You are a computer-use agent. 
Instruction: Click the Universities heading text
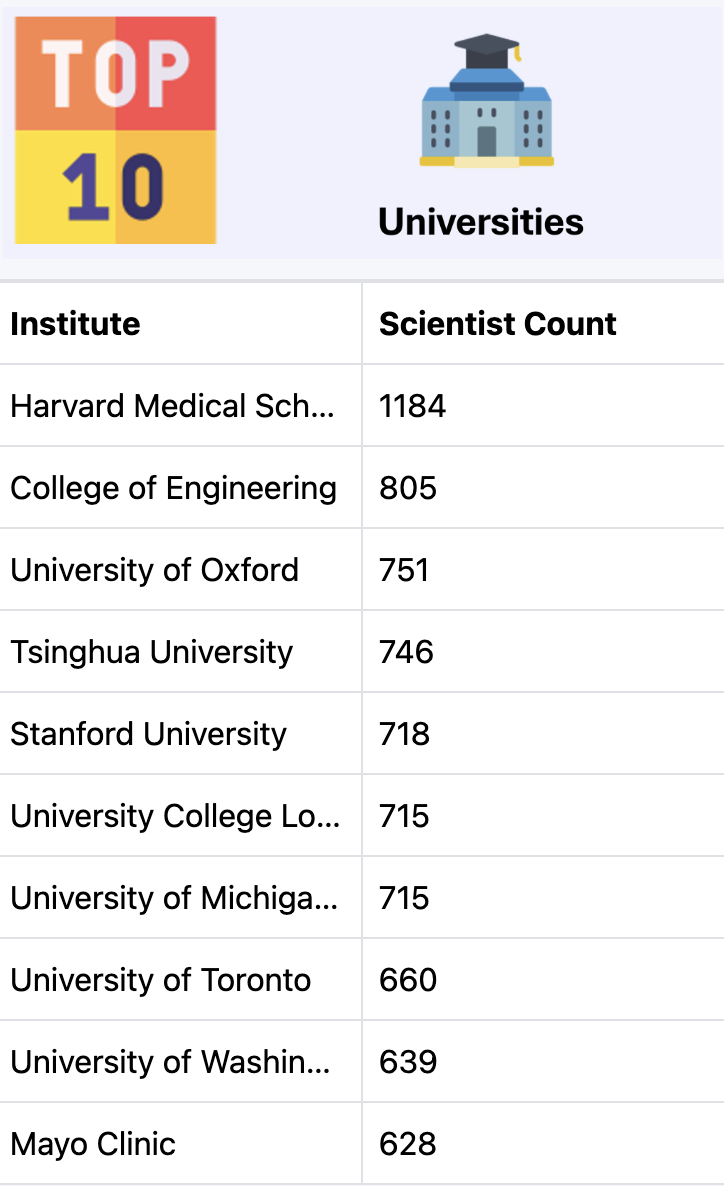tap(480, 222)
